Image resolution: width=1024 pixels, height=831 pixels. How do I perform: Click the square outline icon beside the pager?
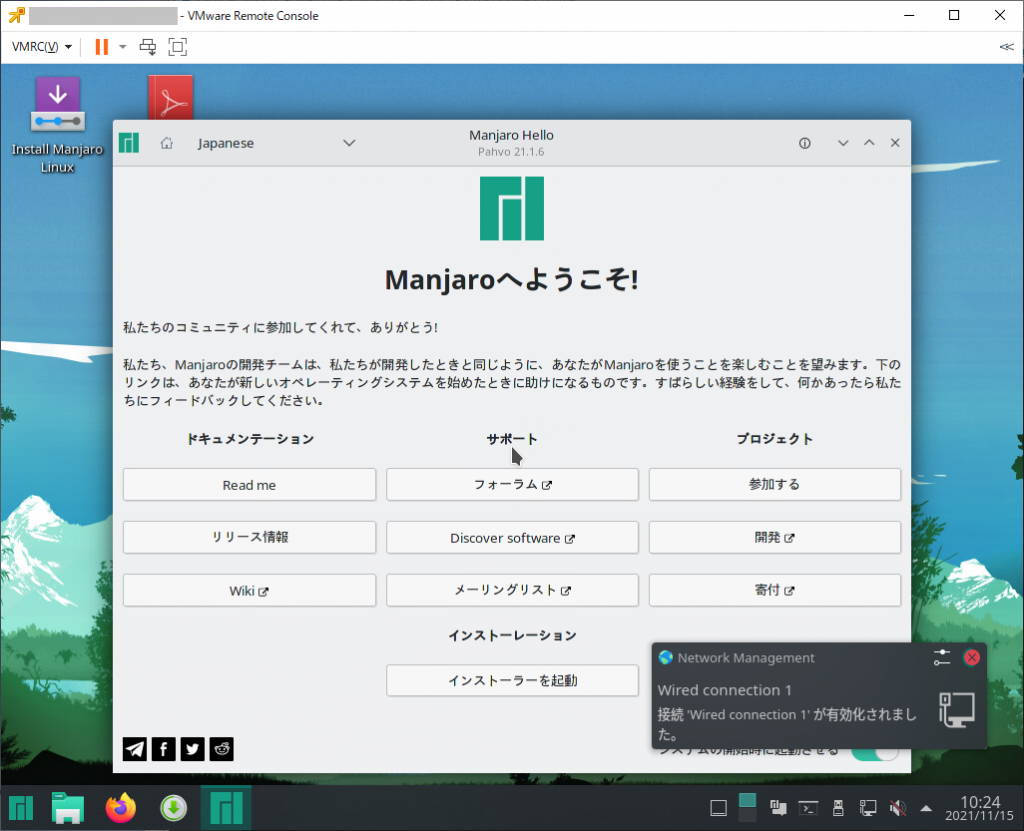pyautogui.click(x=718, y=809)
